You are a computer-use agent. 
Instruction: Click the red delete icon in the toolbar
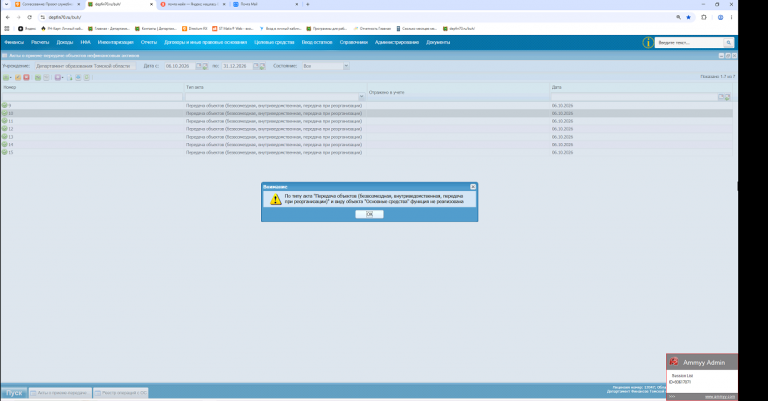click(26, 77)
